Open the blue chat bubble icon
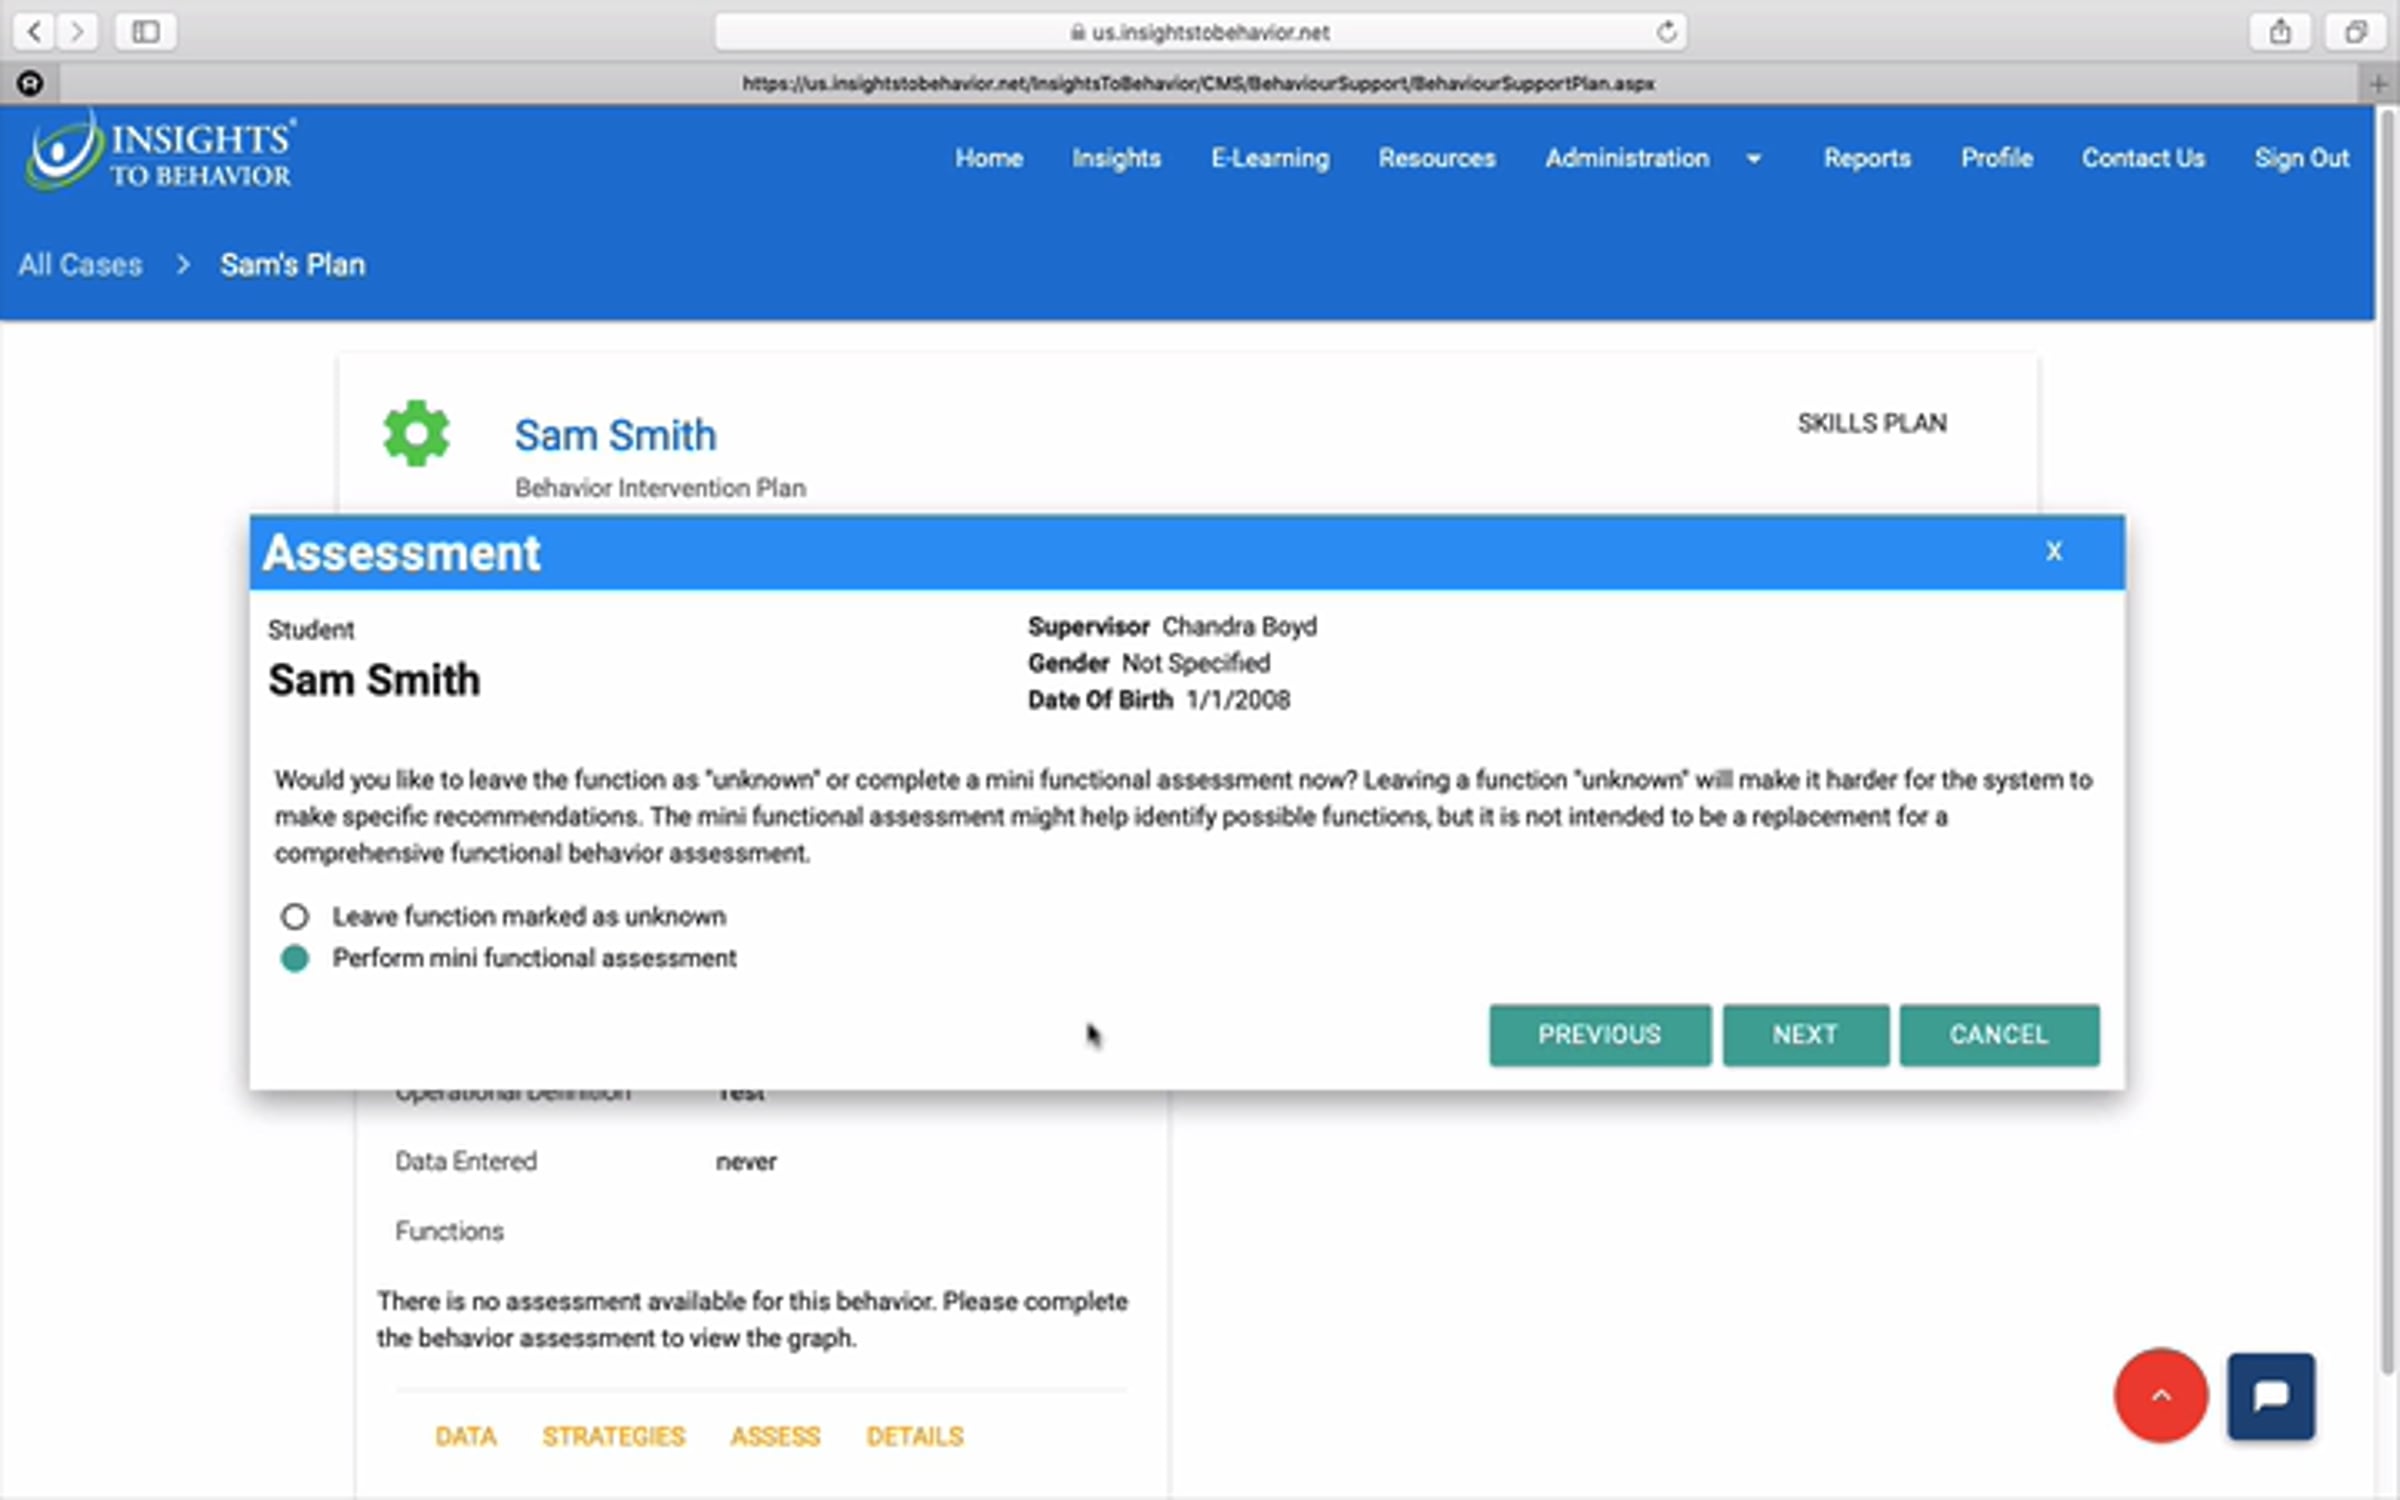Image resolution: width=2400 pixels, height=1500 pixels. pos(2270,1396)
